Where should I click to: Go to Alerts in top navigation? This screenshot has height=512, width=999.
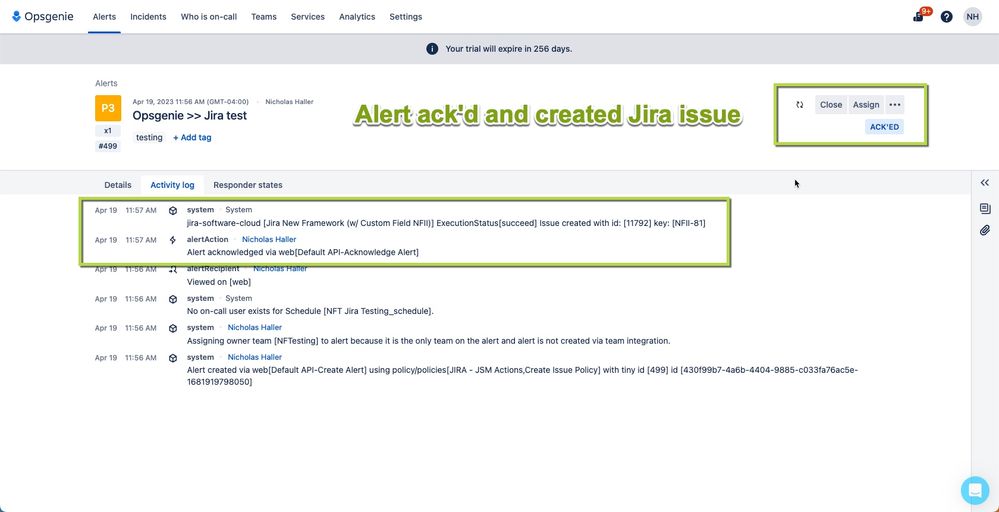[x=104, y=17]
